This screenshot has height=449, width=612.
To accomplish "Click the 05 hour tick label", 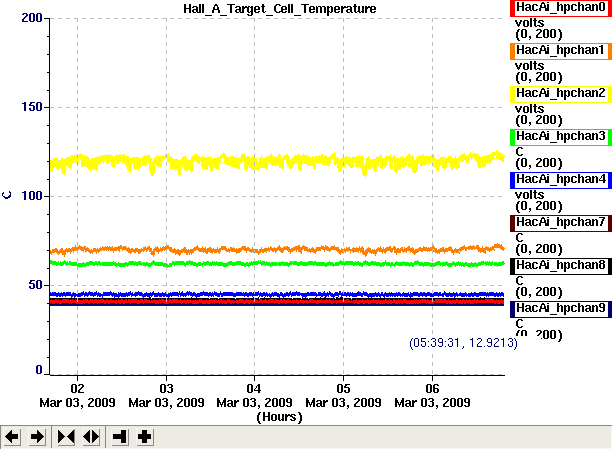I will pyautogui.click(x=343, y=388).
